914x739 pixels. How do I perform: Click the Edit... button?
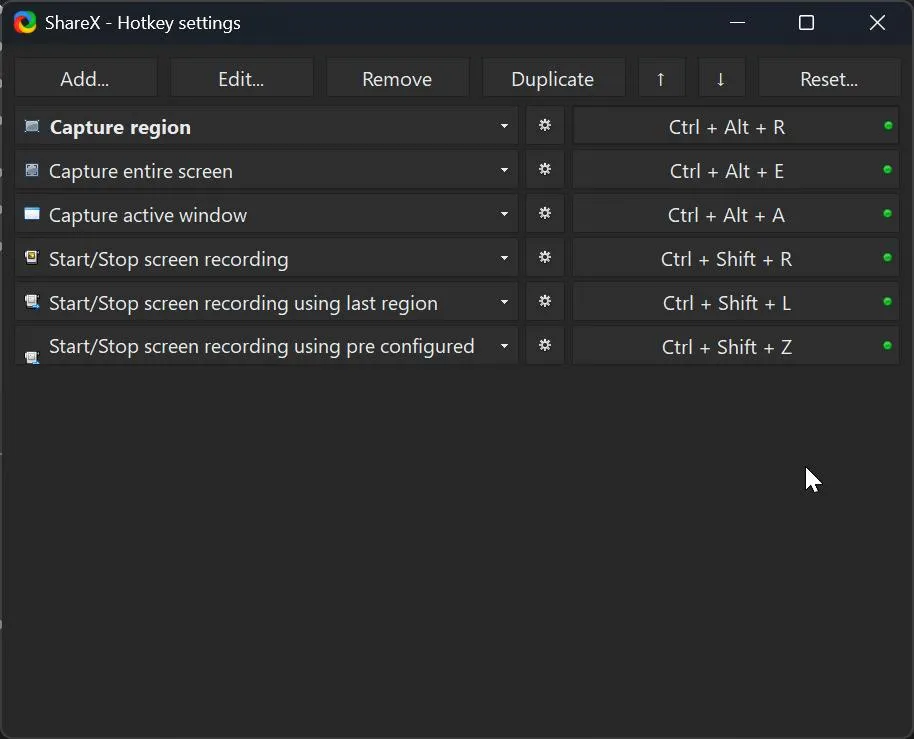click(241, 79)
